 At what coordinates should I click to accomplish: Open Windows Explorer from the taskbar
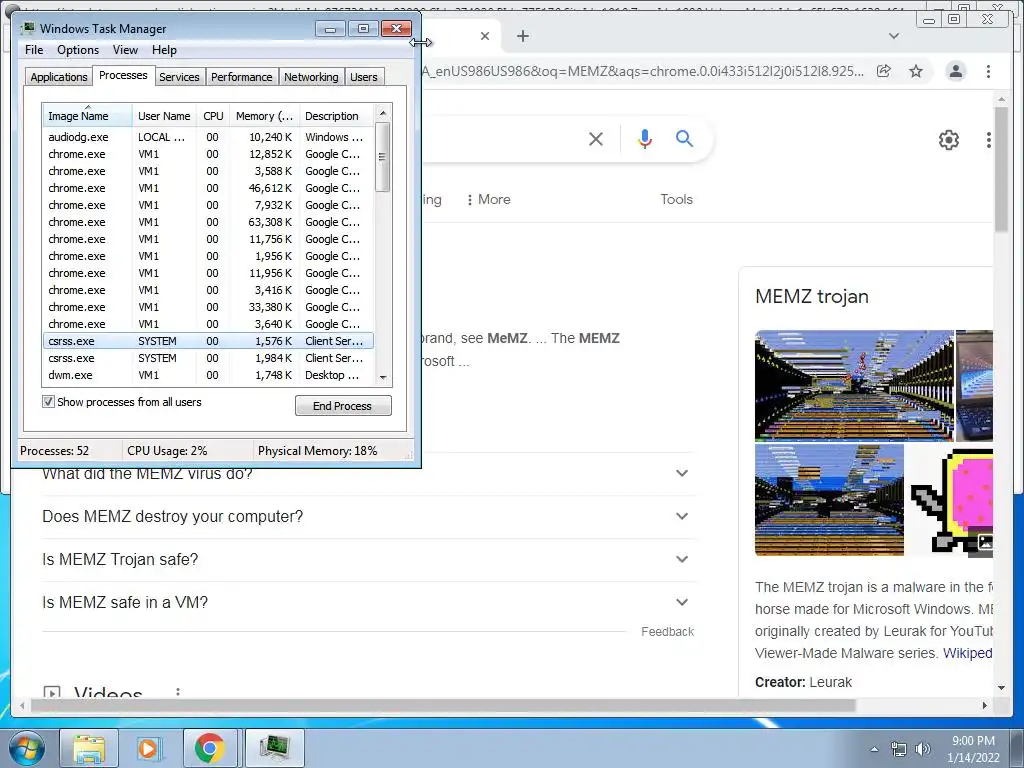[x=89, y=749]
